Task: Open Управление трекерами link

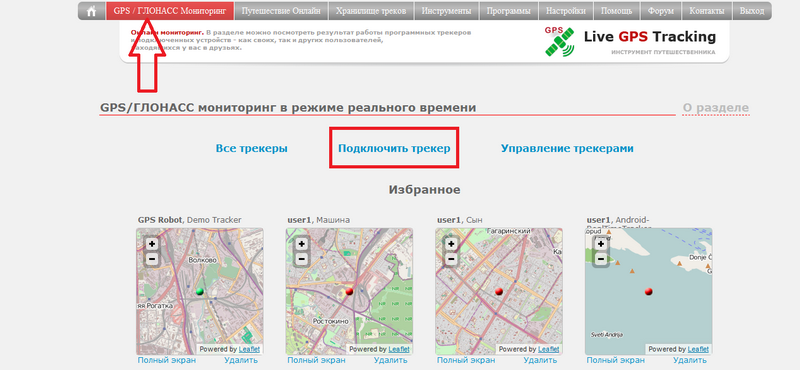Action: [x=567, y=149]
